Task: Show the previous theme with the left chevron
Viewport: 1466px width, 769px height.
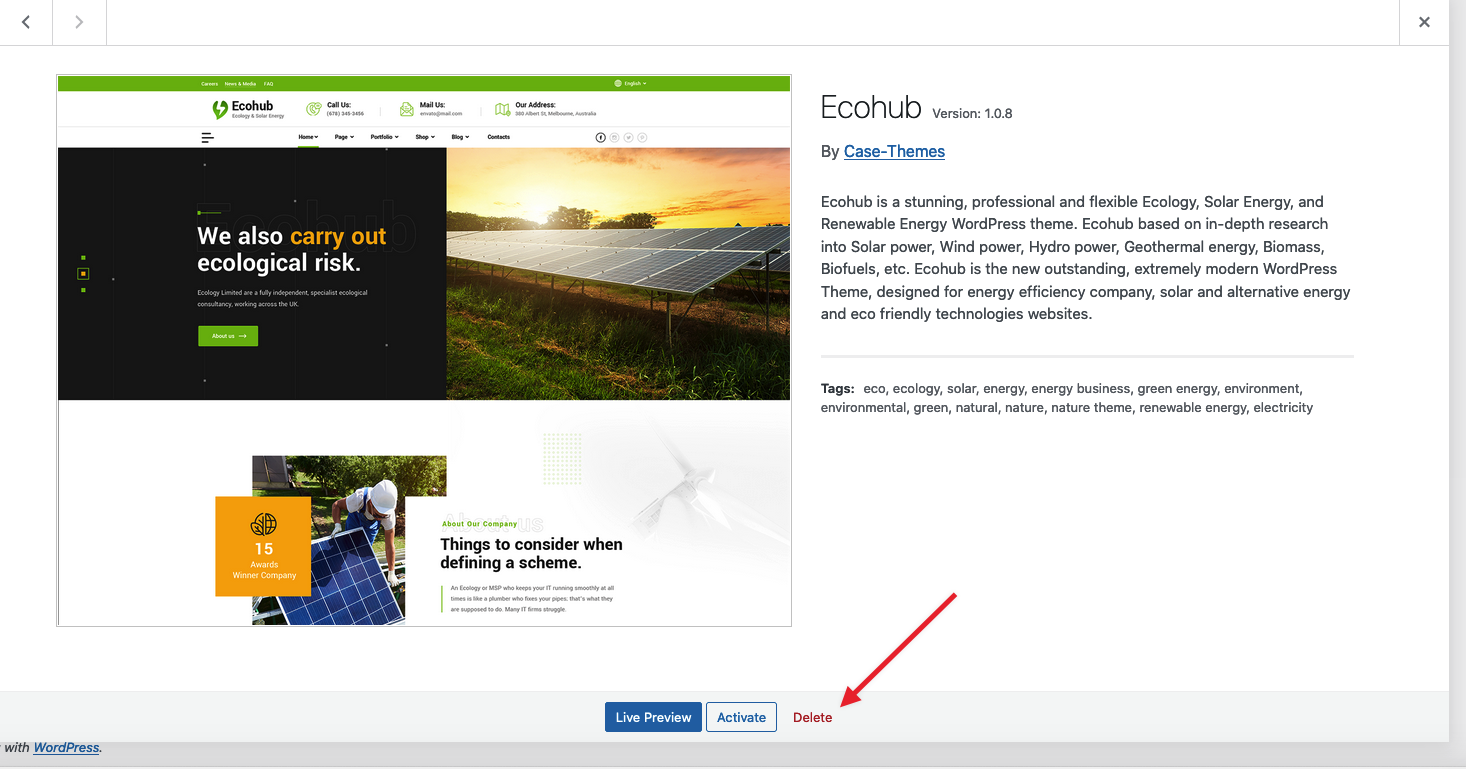Action: (x=26, y=22)
